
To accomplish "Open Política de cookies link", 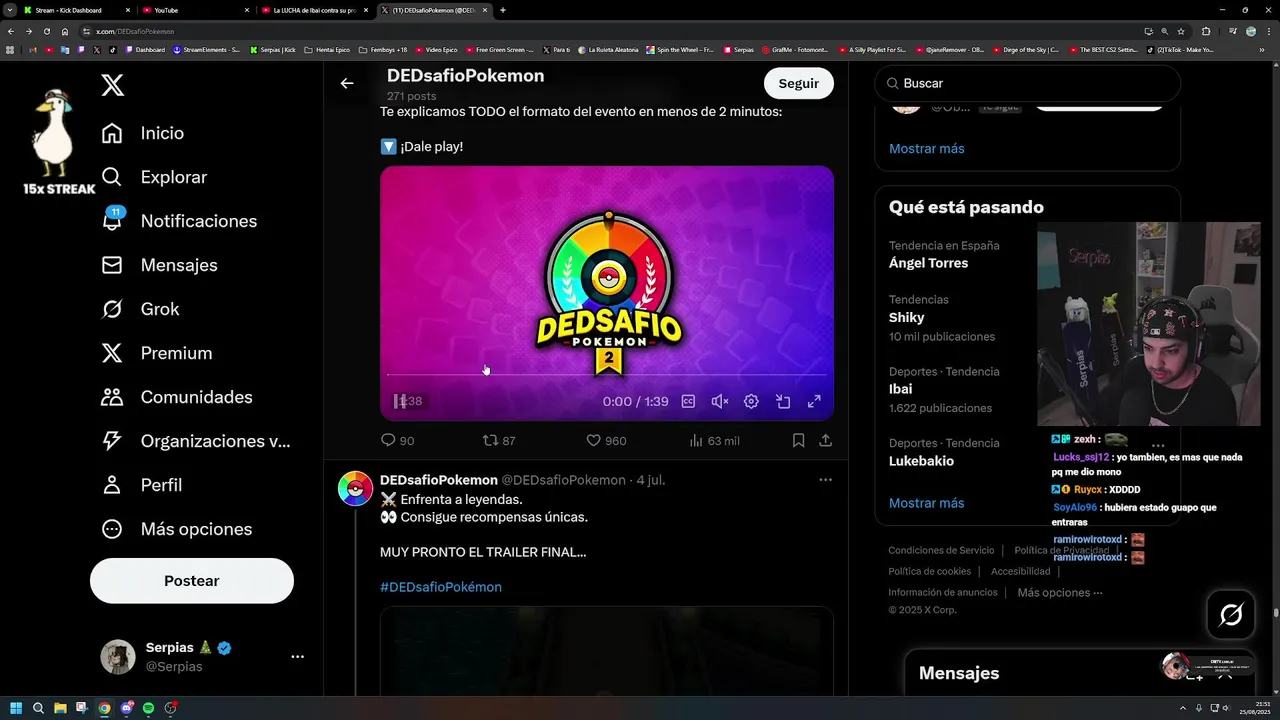I will pos(929,571).
